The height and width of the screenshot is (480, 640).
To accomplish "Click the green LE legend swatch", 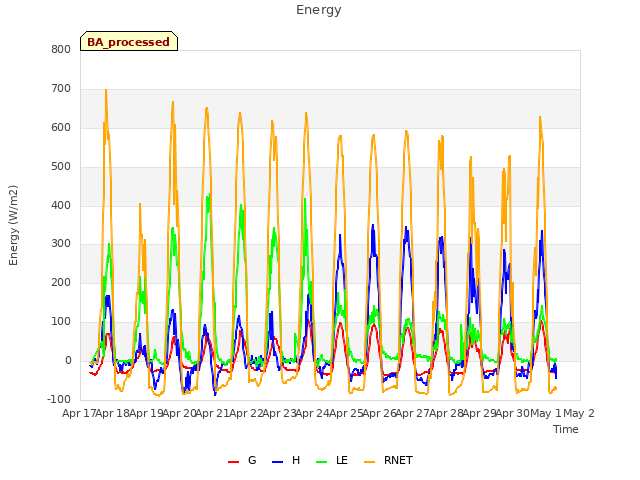I will pos(322,462).
